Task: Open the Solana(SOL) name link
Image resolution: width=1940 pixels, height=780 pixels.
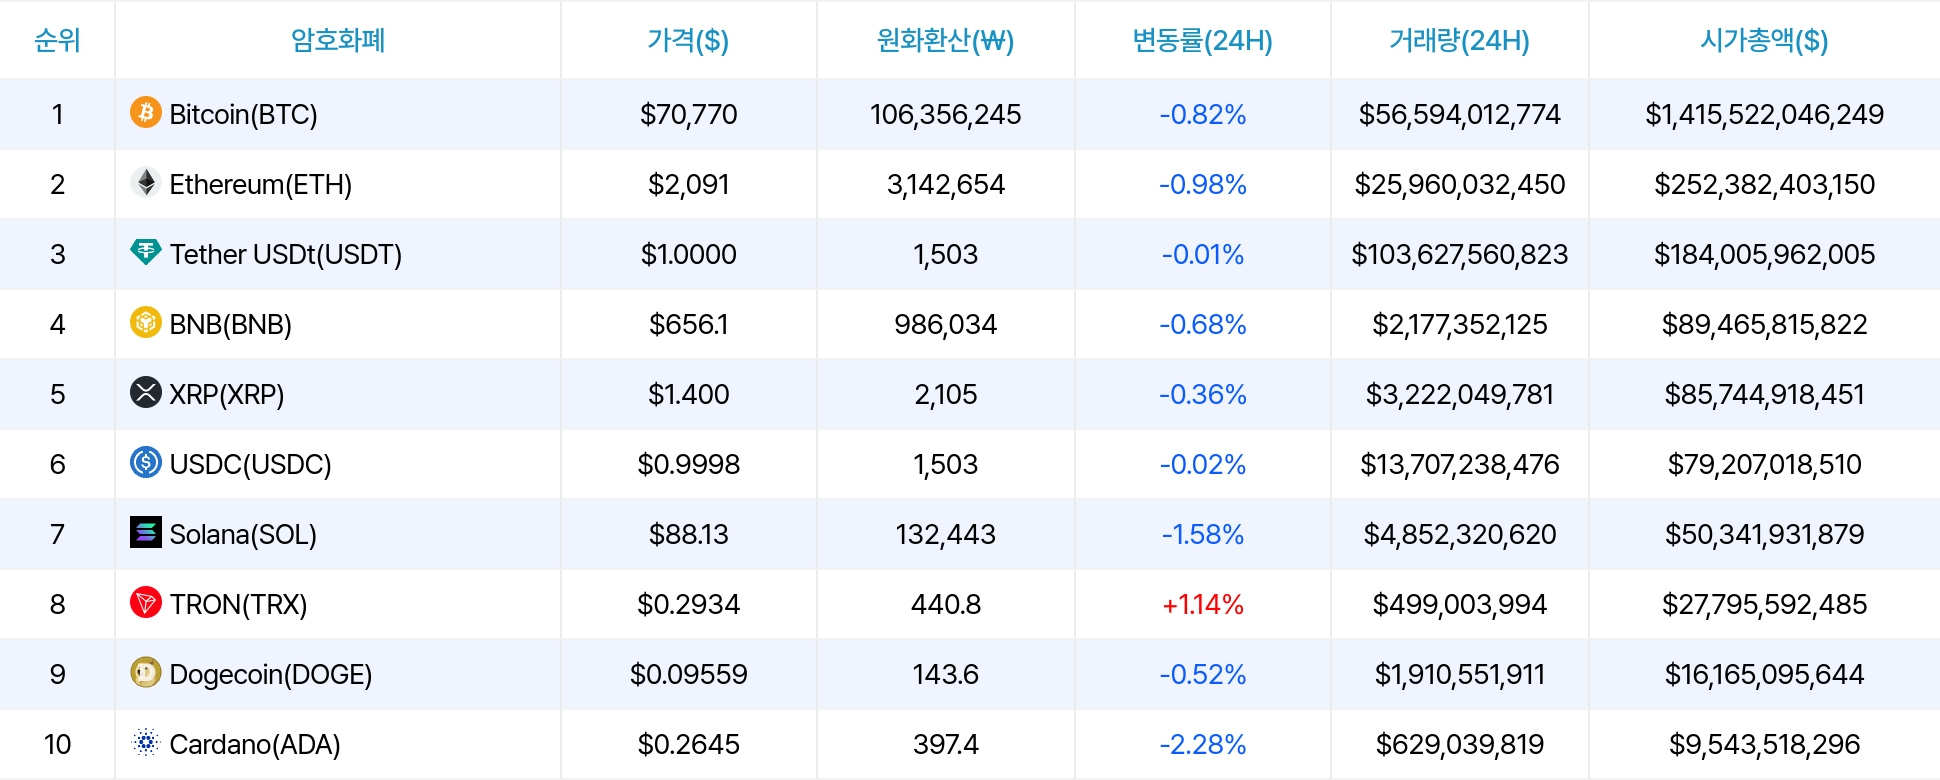Action: (243, 535)
